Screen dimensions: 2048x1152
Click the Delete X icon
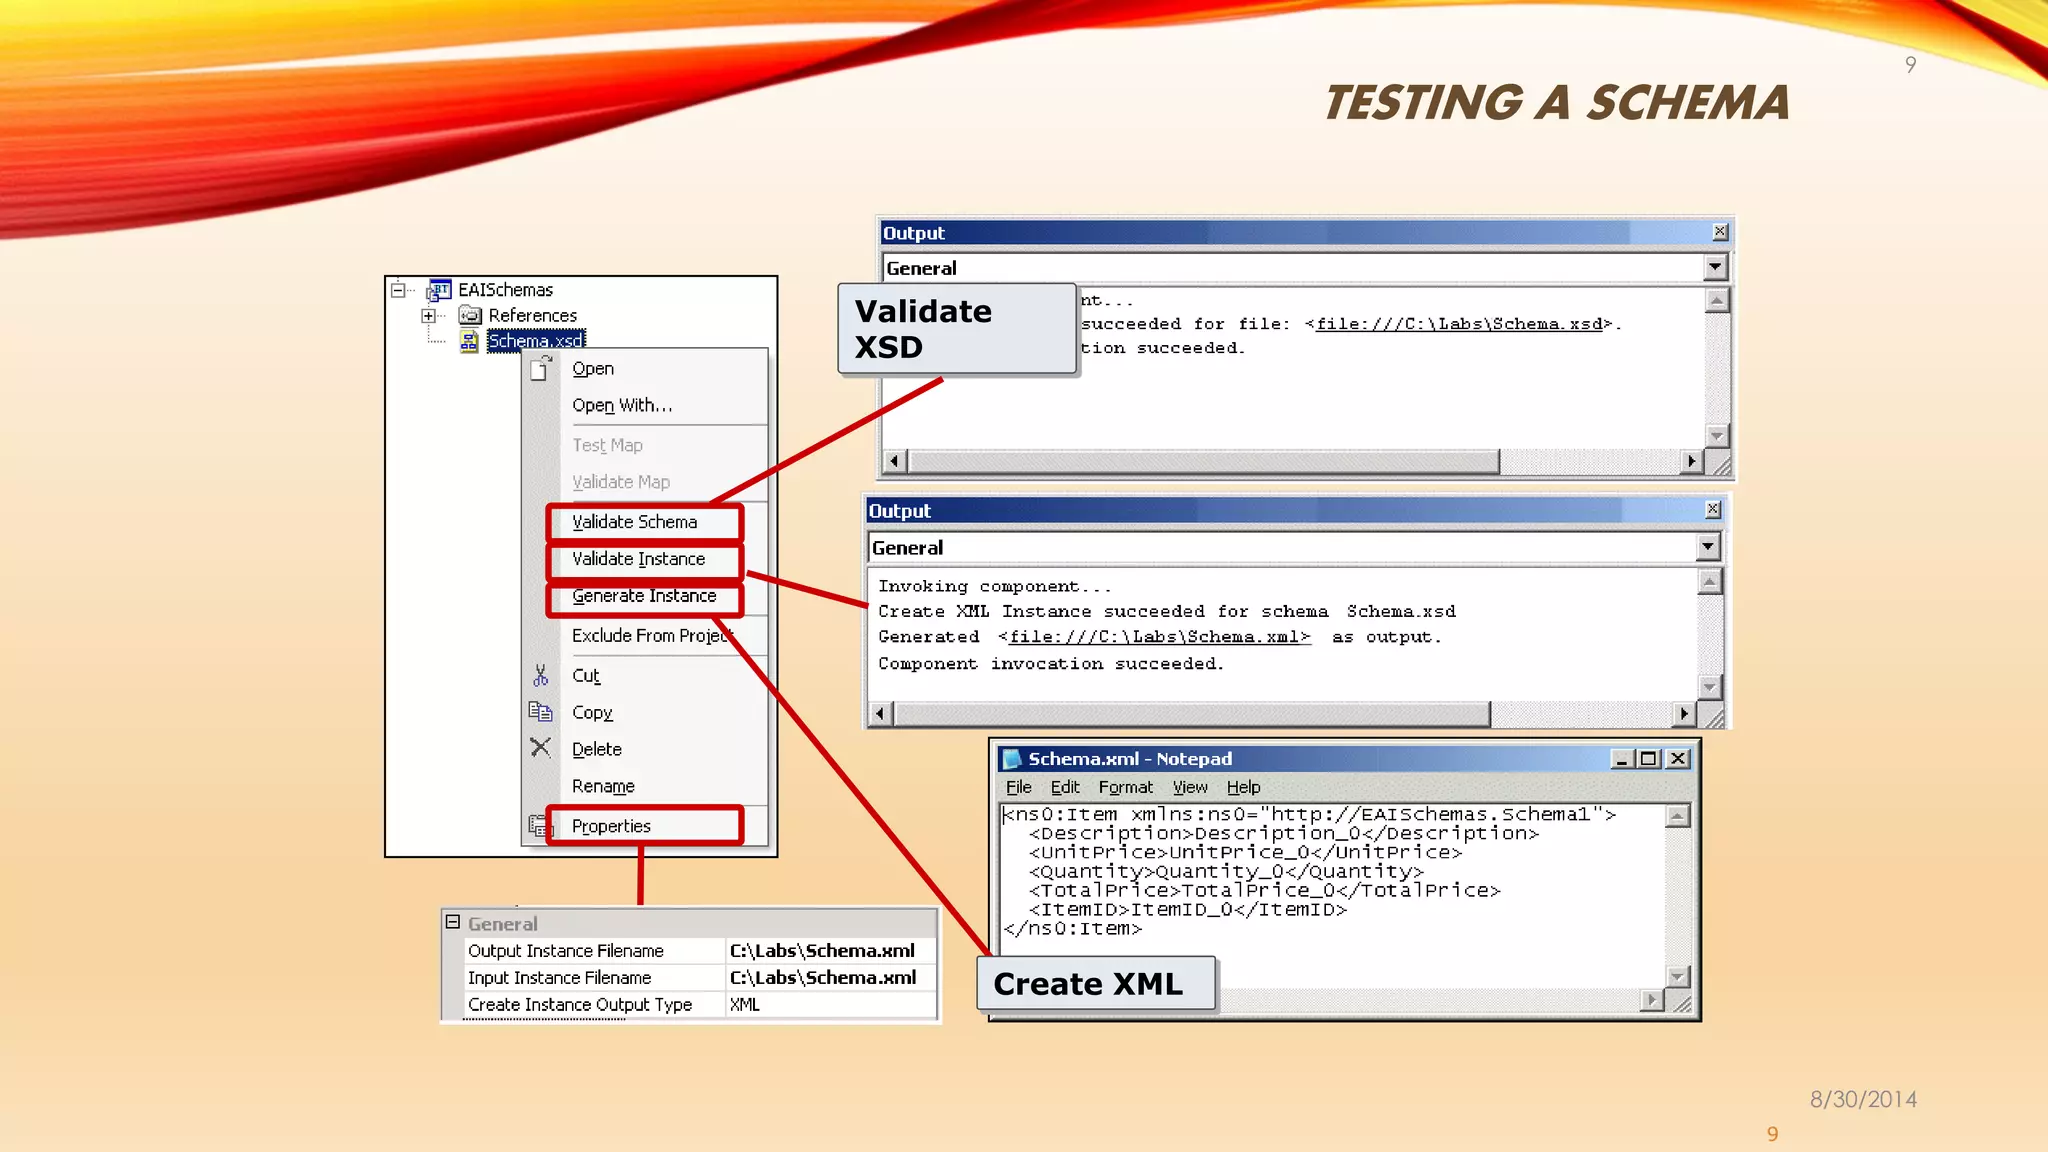tap(540, 748)
